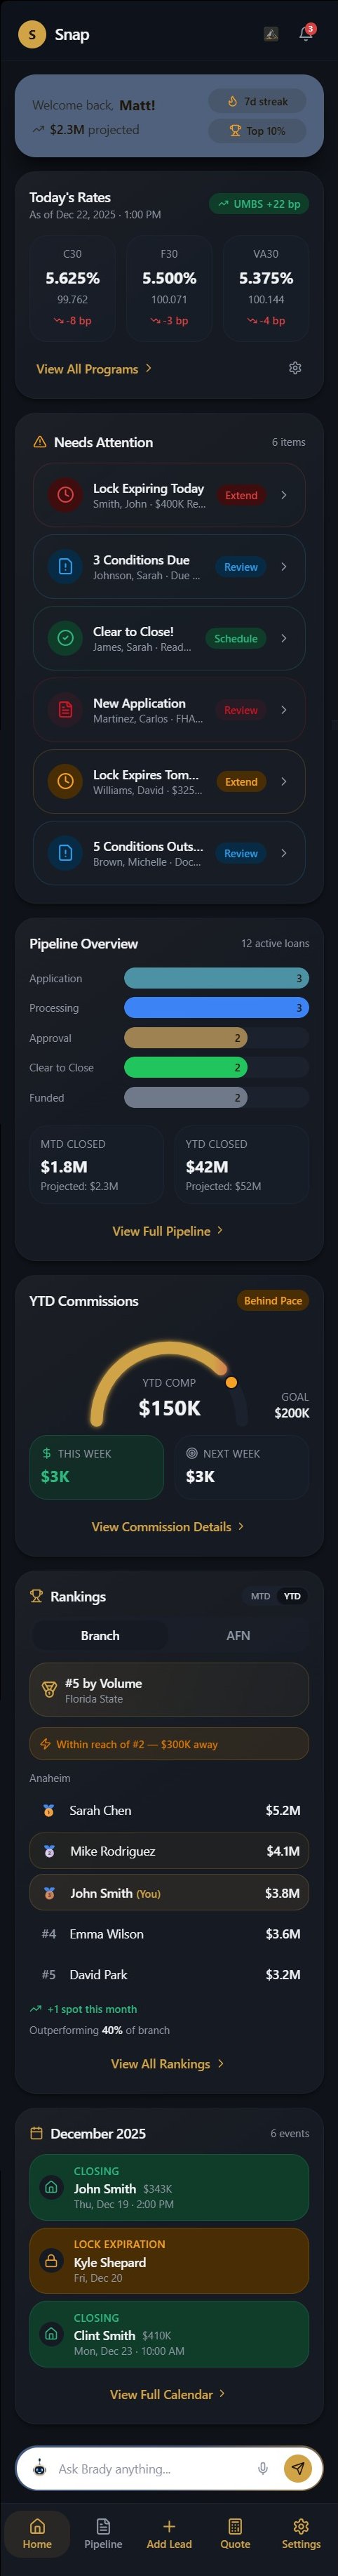Select the Processing pipeline bar
338x2576 pixels.
(x=216, y=1008)
